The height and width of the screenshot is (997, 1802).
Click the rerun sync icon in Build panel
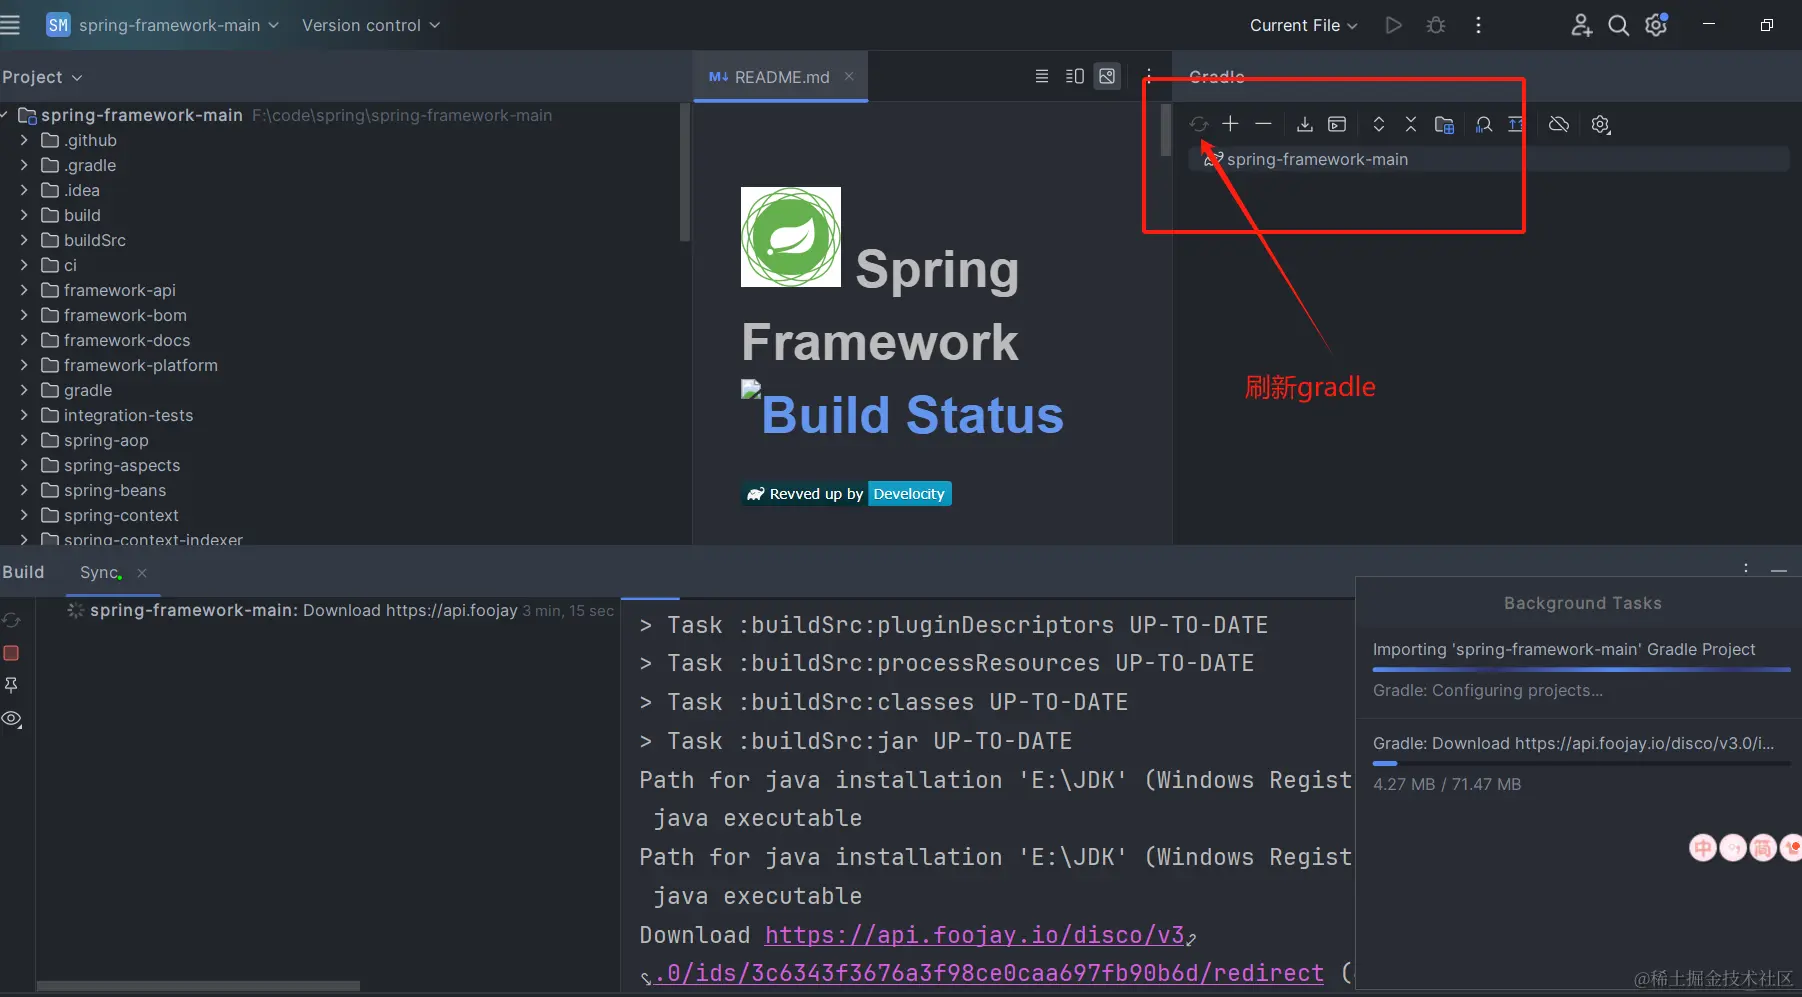point(11,620)
